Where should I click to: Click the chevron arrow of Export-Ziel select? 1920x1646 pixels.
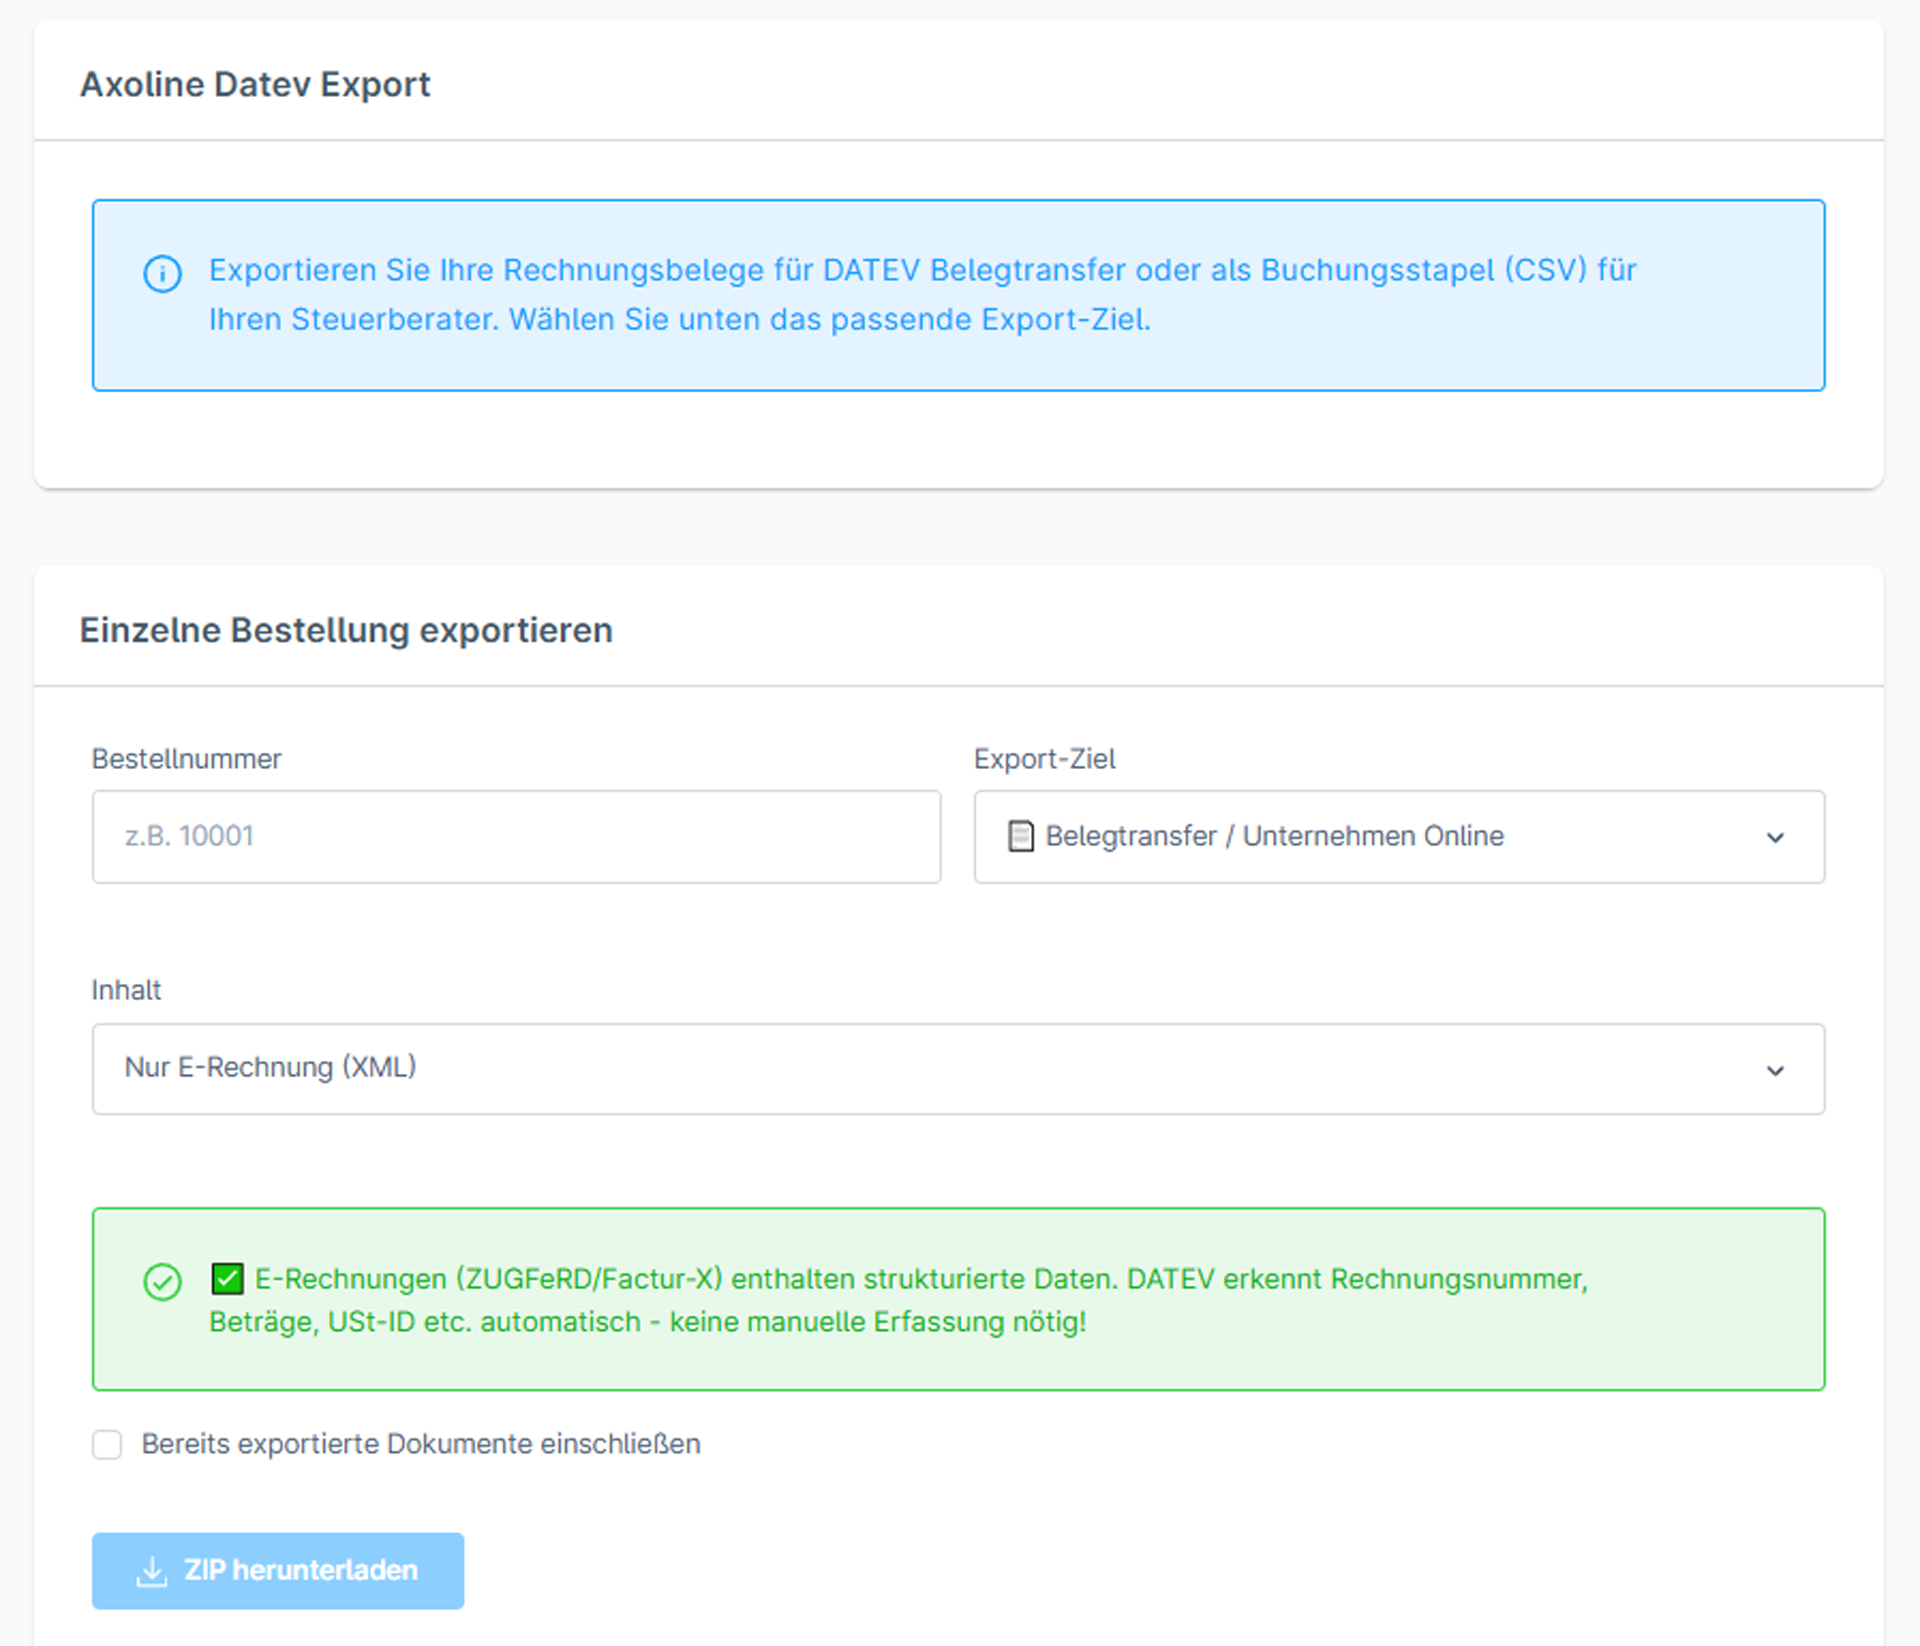(1775, 838)
